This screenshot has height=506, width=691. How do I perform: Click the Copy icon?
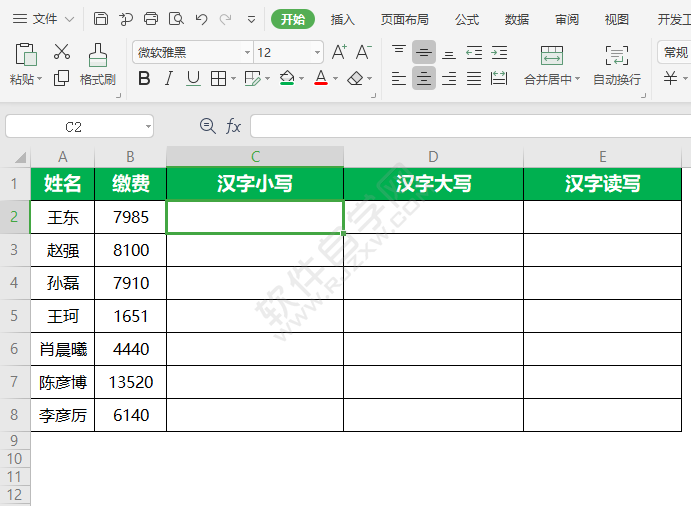[x=61, y=78]
